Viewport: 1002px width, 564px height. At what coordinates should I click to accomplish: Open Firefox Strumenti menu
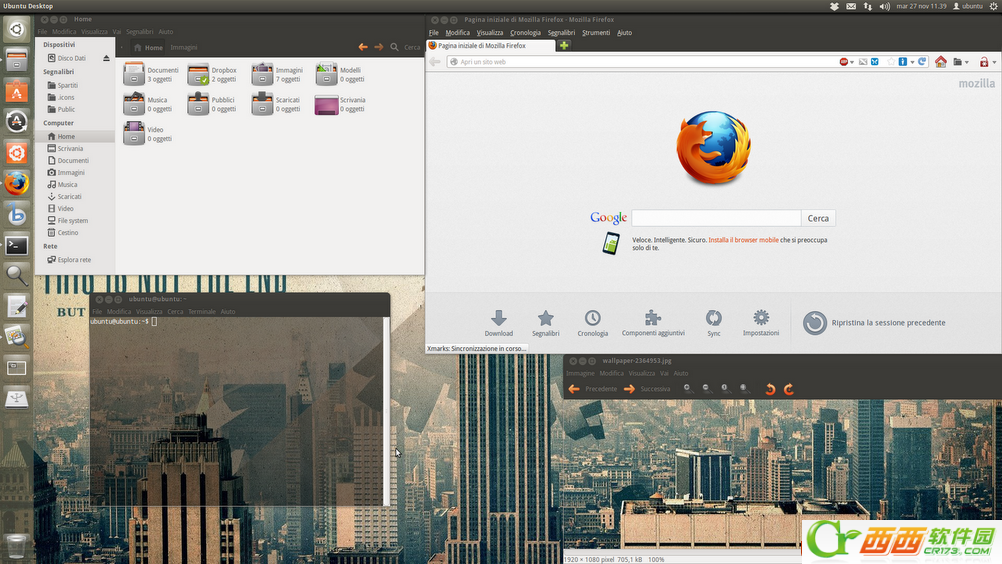point(596,33)
